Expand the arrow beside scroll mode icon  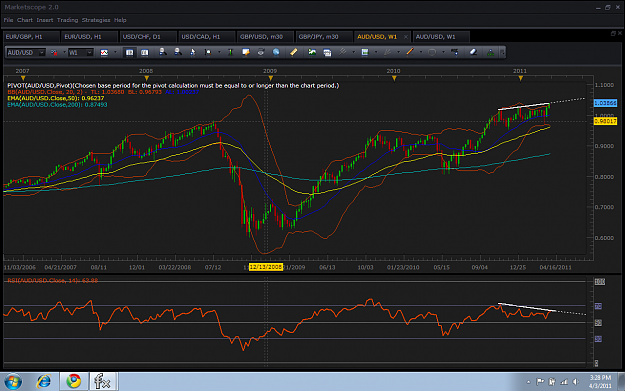coord(219,52)
